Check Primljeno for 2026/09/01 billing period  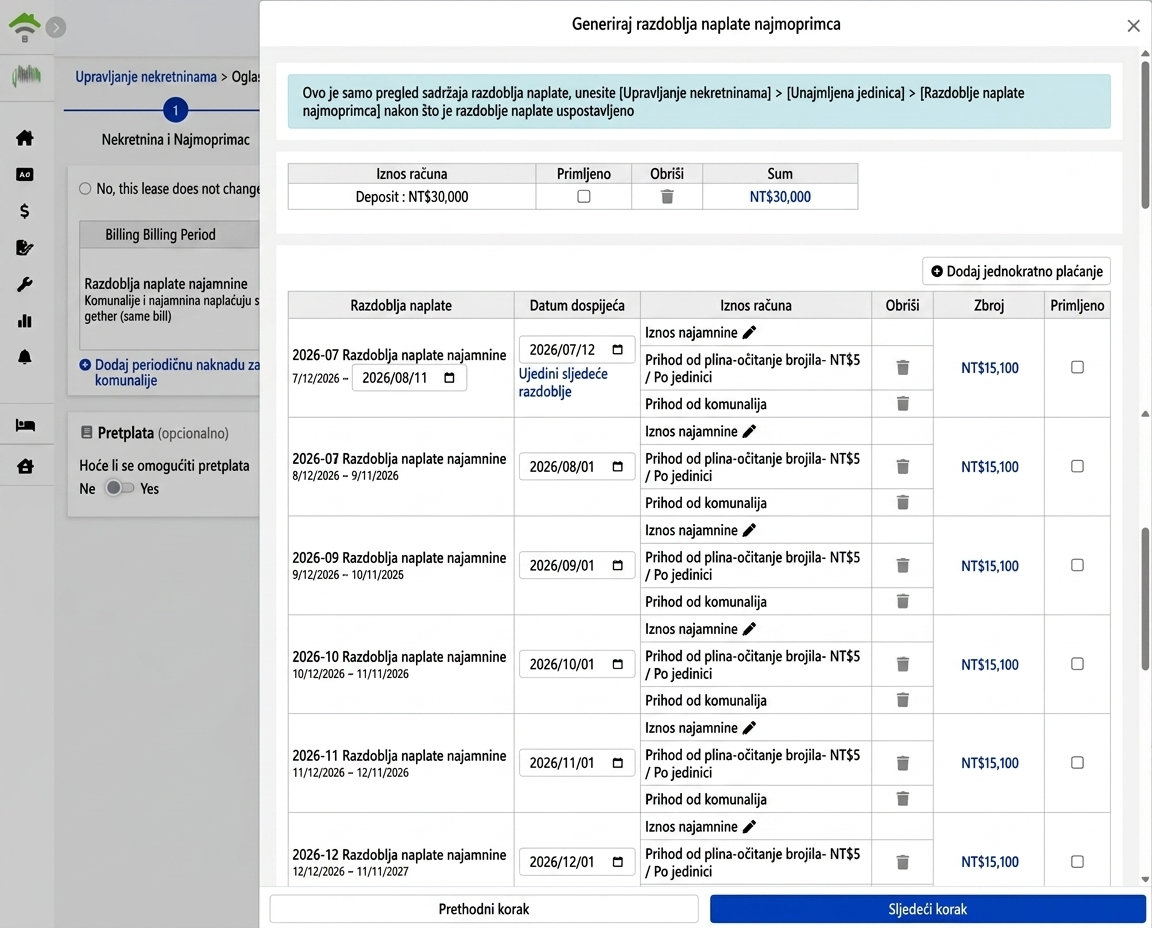pyautogui.click(x=1076, y=565)
